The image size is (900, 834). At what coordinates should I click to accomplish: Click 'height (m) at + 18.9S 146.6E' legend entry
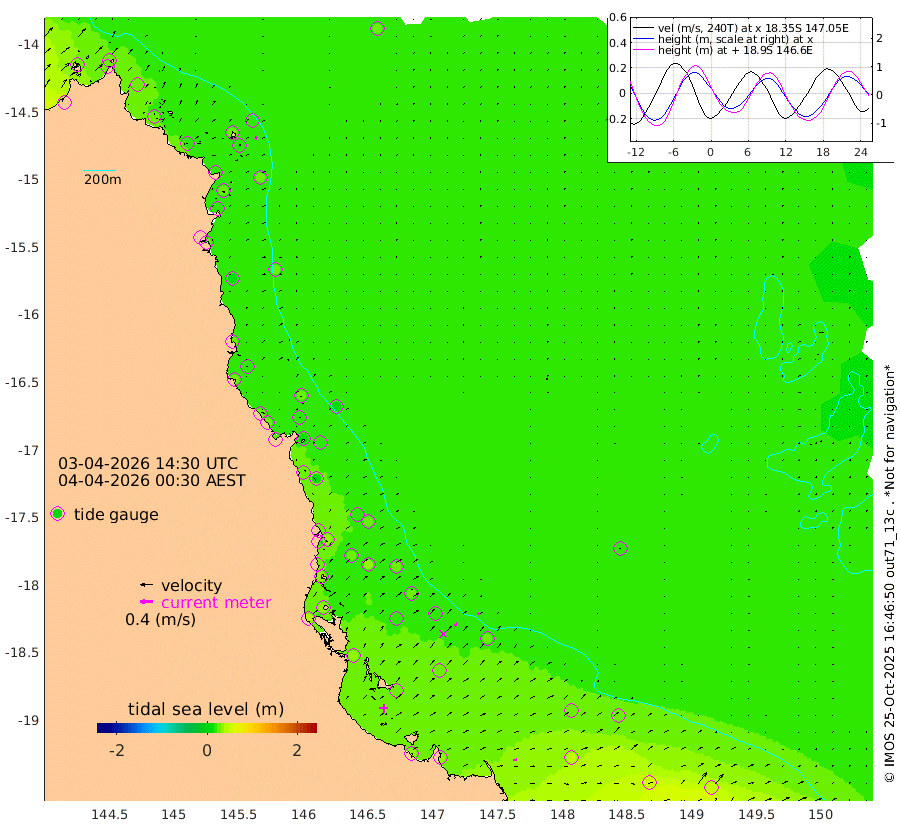(735, 50)
